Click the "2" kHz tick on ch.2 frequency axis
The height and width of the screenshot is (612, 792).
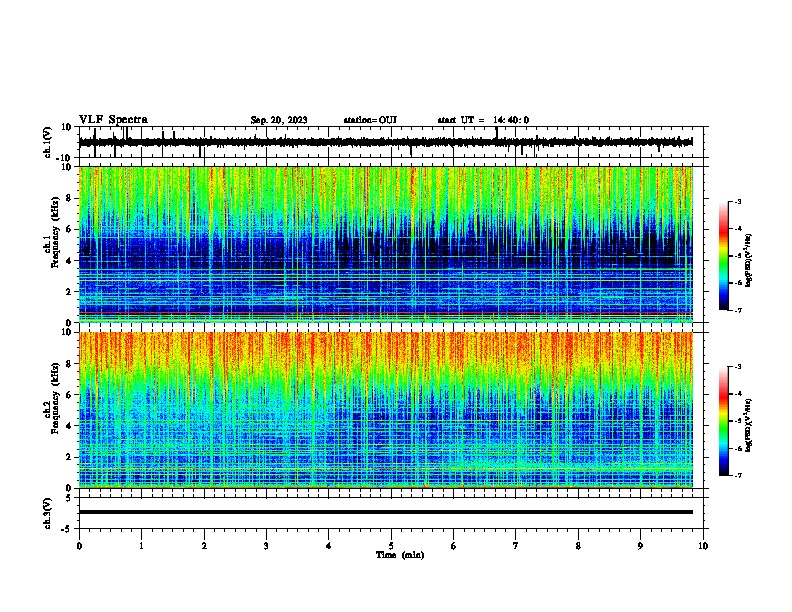pyautogui.click(x=69, y=457)
